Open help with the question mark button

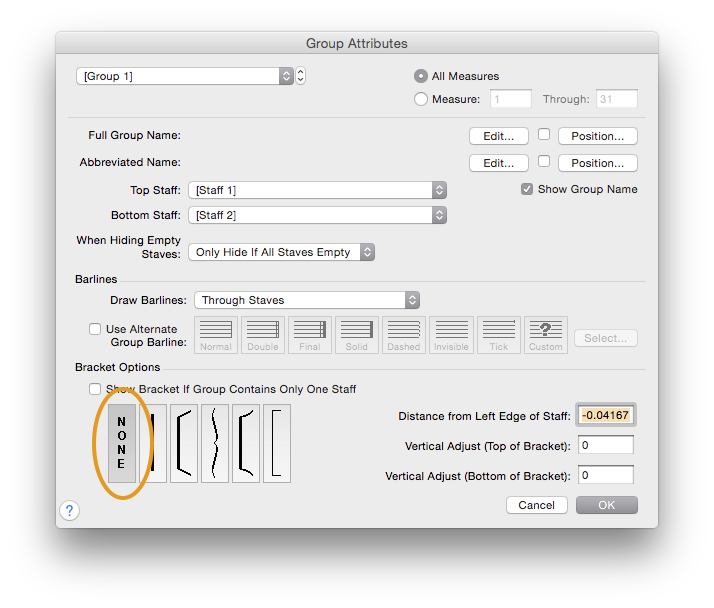coord(69,511)
